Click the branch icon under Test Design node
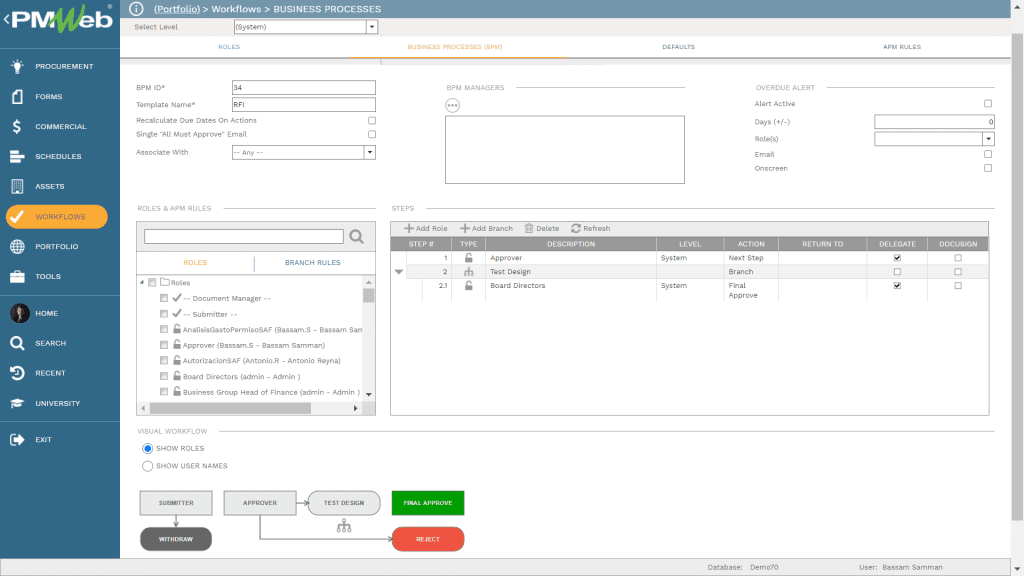 (x=344, y=526)
